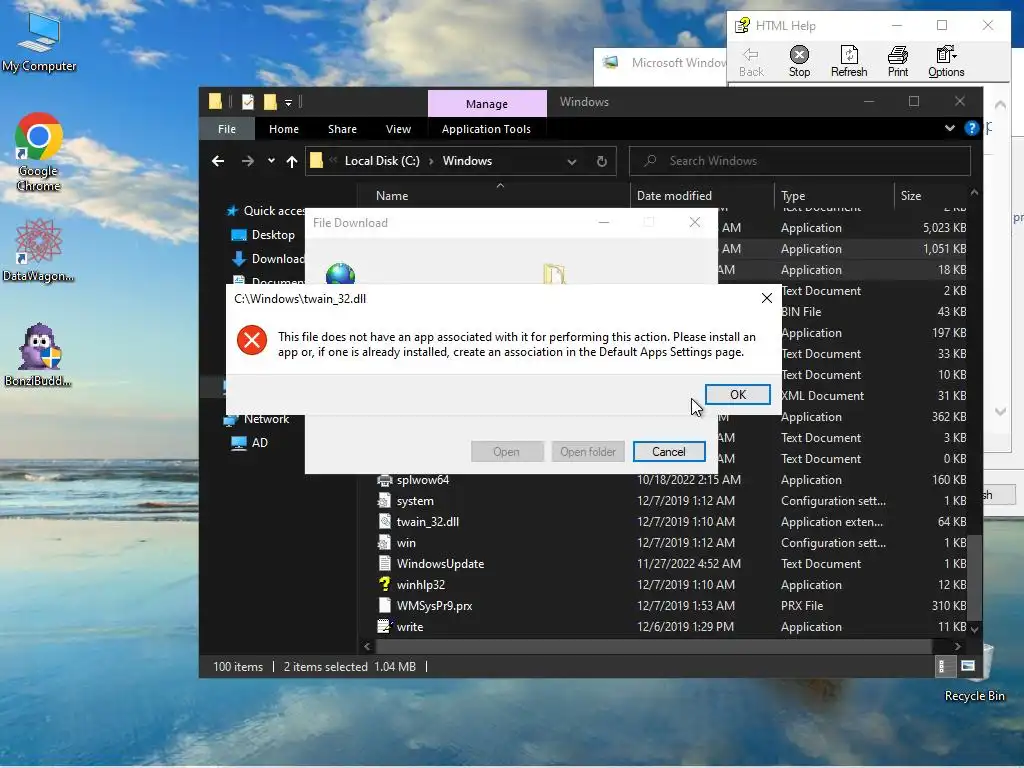Click the globe icon in the File Download window

(x=340, y=273)
